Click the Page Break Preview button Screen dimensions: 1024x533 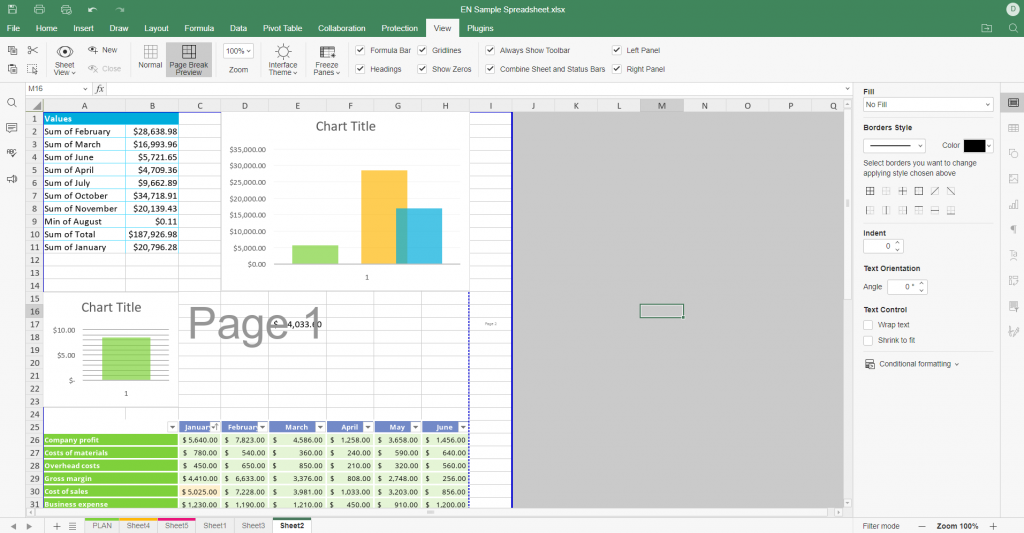coord(188,60)
